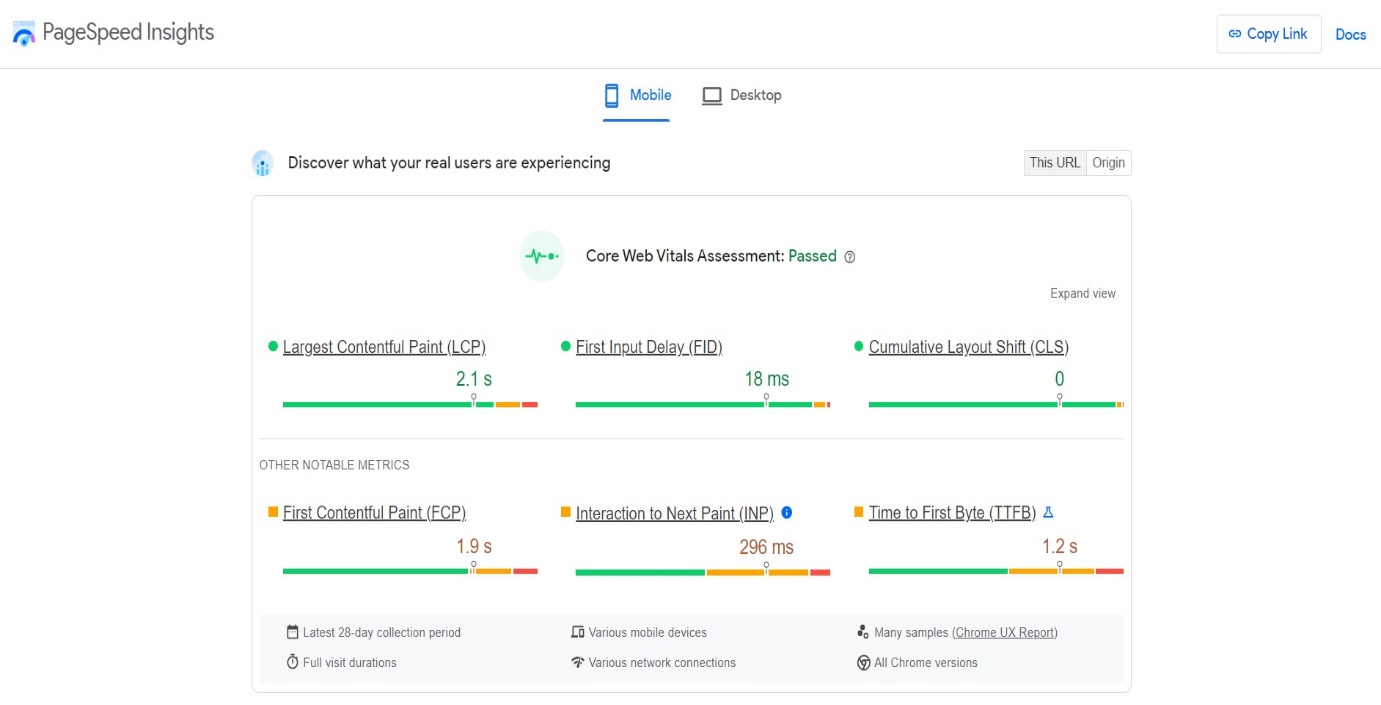1381x705 pixels.
Task: Click the 2.1 s LCP value
Action: [x=474, y=379]
